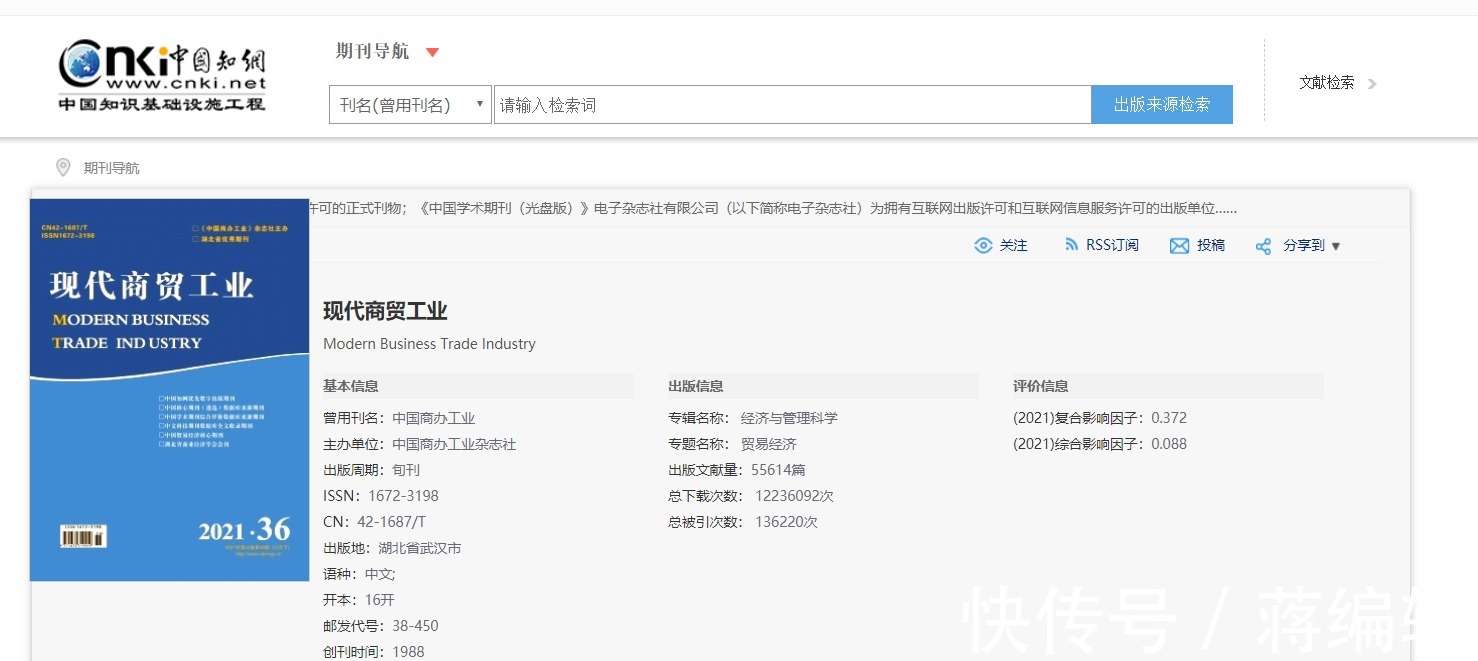Click the Modern Business Trade Industry subtitle
The height and width of the screenshot is (661, 1478).
coord(429,344)
